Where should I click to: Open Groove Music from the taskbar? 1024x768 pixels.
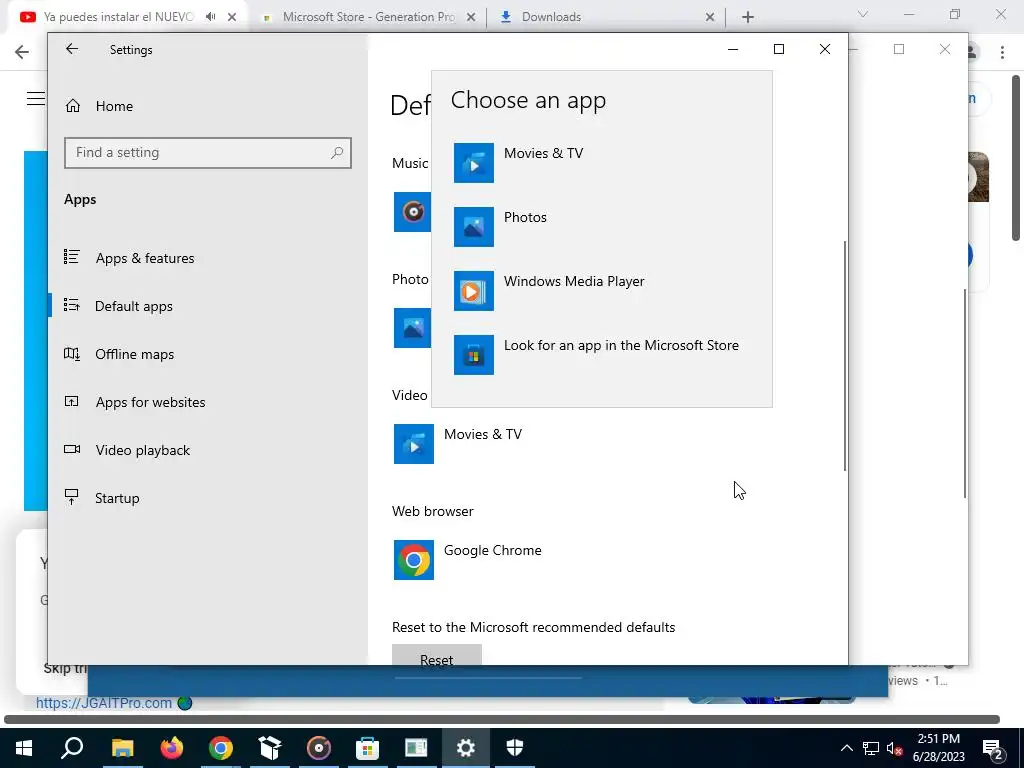pyautogui.click(x=319, y=748)
